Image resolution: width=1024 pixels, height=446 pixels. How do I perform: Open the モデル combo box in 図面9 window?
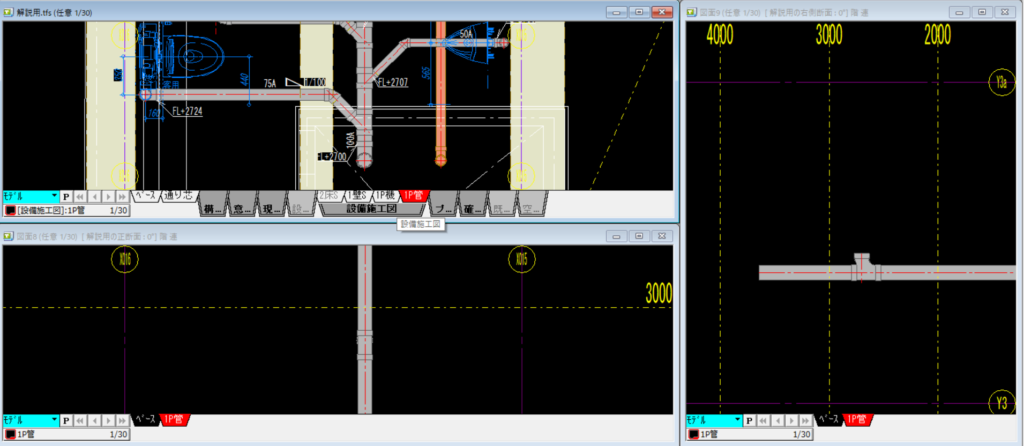737,421
